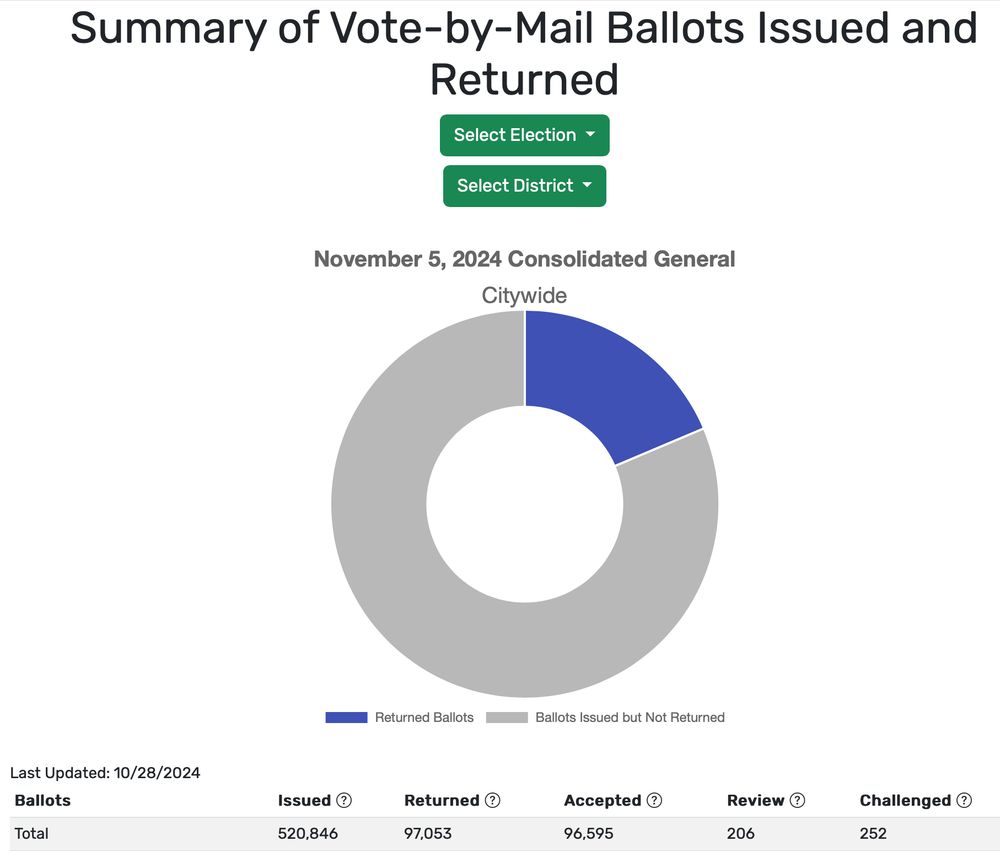Click the help icon next to Issued
This screenshot has width=1000, height=854.
344,800
